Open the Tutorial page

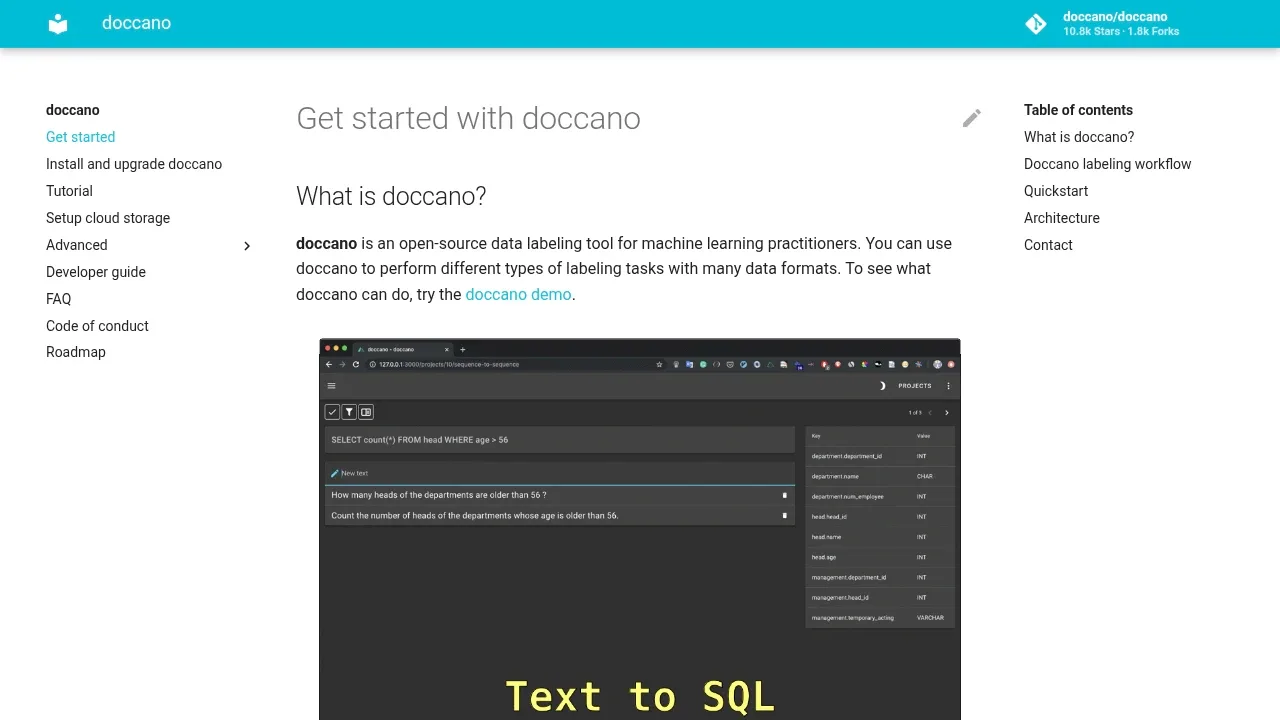pos(69,191)
